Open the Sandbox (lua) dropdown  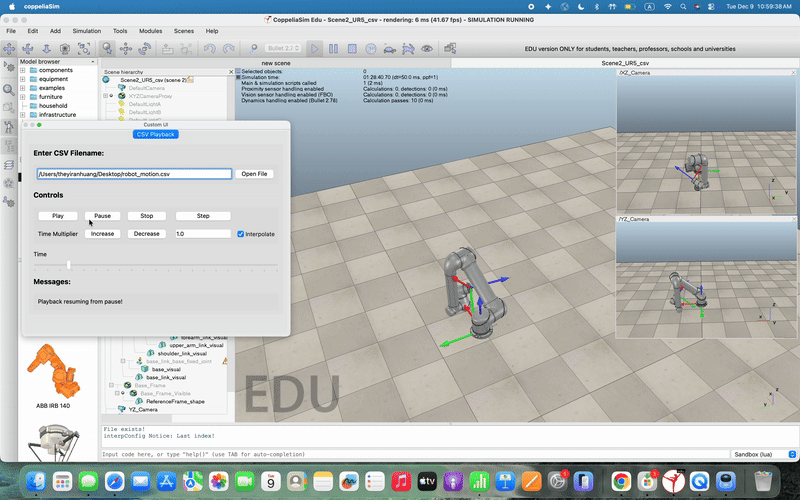764,454
